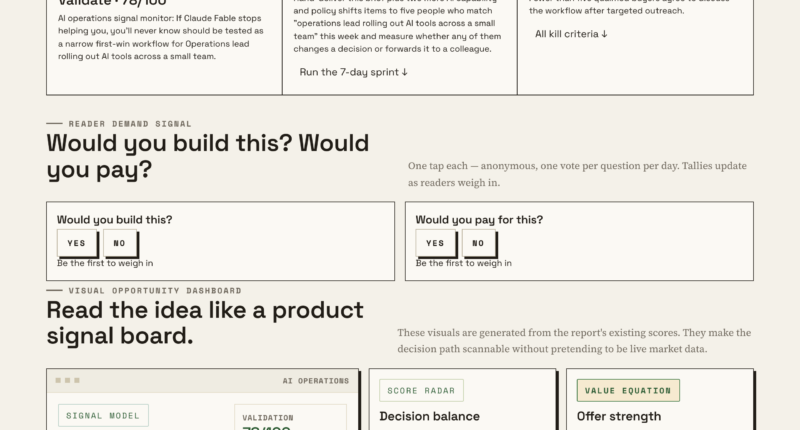Vote YES on "Would you build this?"
The width and height of the screenshot is (800, 430).
coord(77,243)
